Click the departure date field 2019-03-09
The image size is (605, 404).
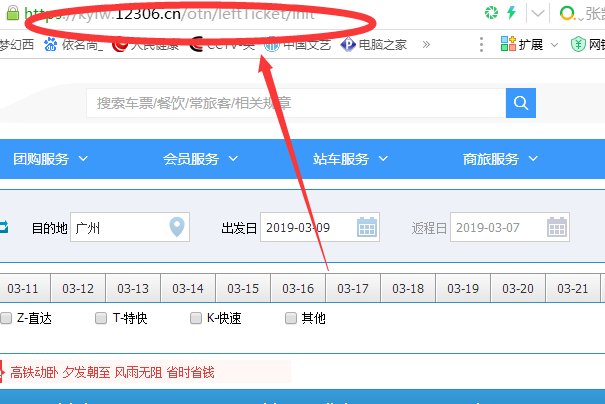(320, 227)
